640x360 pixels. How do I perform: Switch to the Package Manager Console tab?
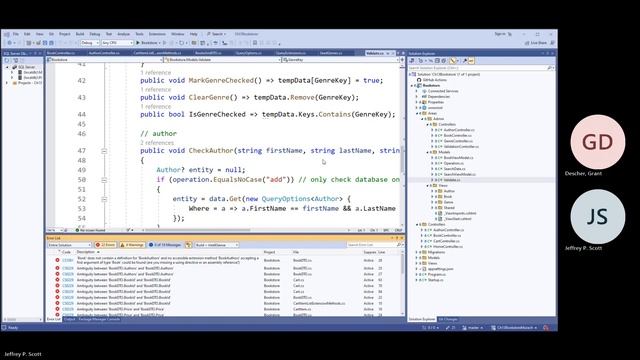99,319
